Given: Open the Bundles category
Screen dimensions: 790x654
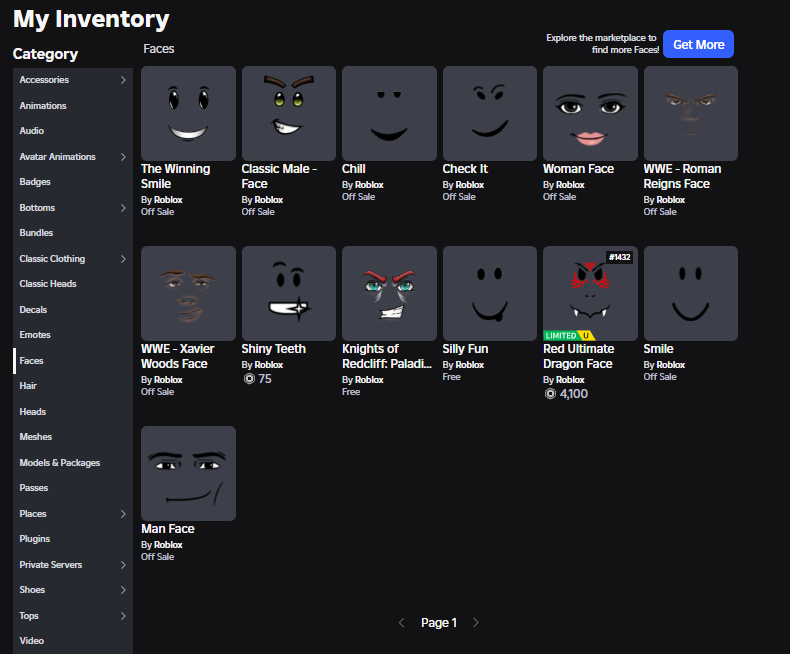Looking at the screenshot, I should tap(73, 233).
